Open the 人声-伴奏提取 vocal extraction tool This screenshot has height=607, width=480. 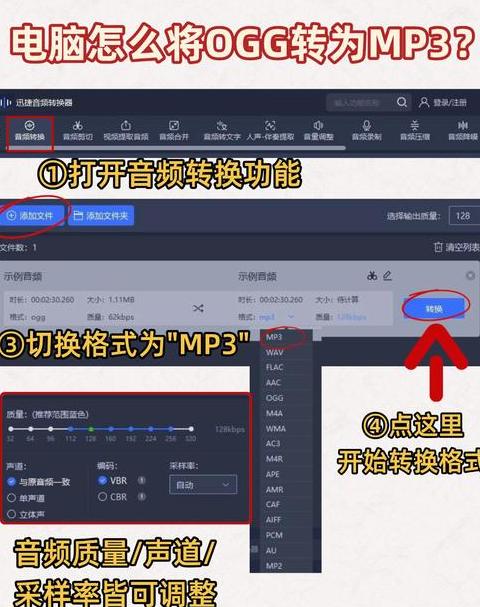[270, 130]
